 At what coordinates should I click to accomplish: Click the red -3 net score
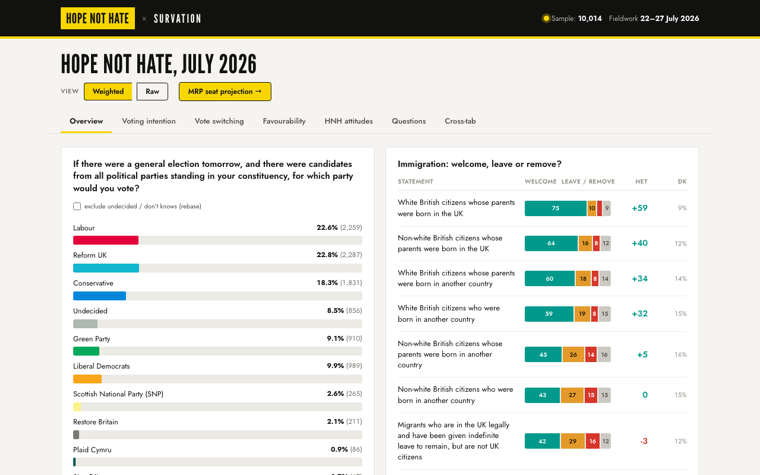pyautogui.click(x=644, y=441)
